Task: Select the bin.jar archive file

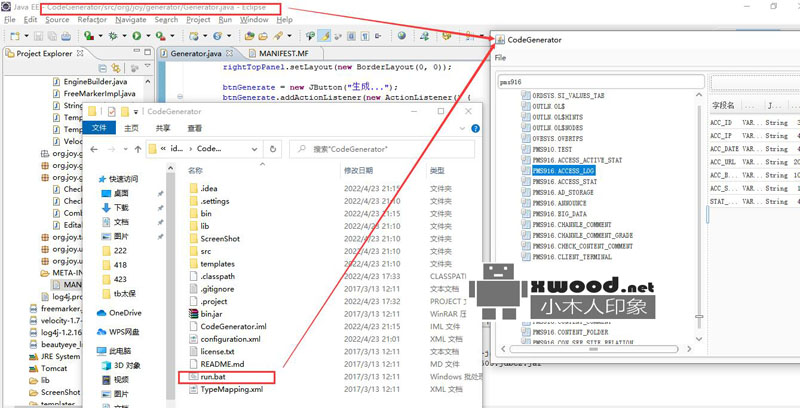Action: tap(211, 313)
